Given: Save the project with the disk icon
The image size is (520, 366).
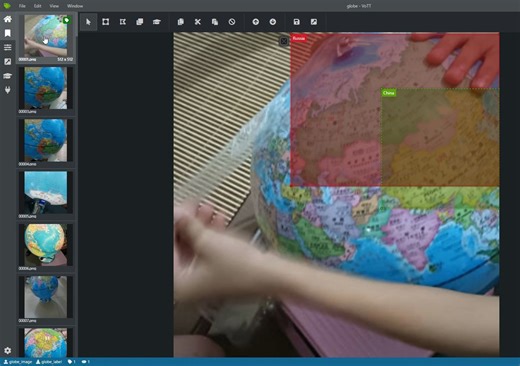Looking at the screenshot, I should pyautogui.click(x=296, y=22).
